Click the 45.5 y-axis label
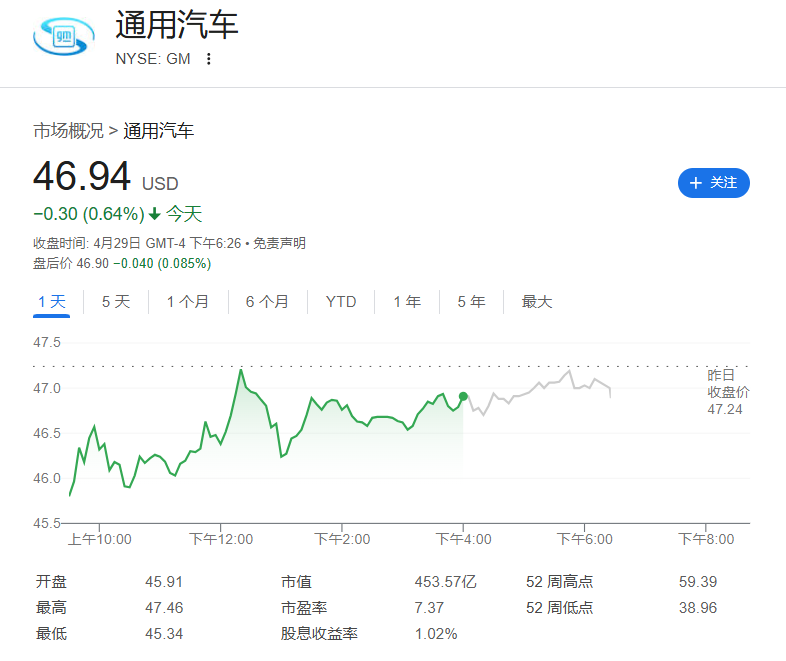 coord(47,523)
